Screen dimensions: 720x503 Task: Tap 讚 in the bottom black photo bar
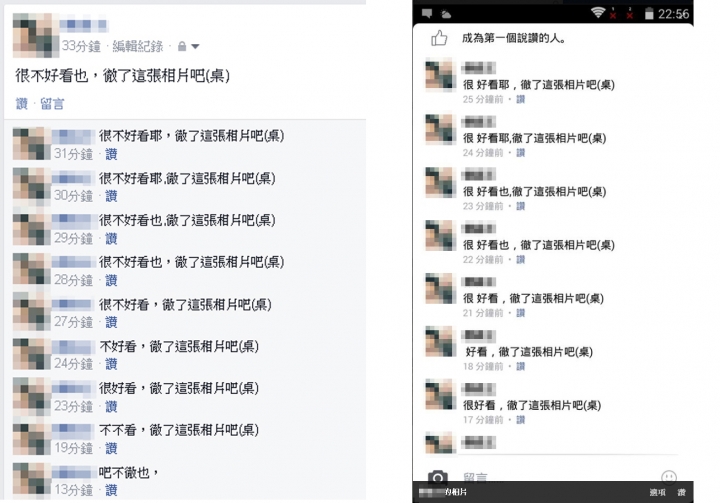tap(681, 492)
